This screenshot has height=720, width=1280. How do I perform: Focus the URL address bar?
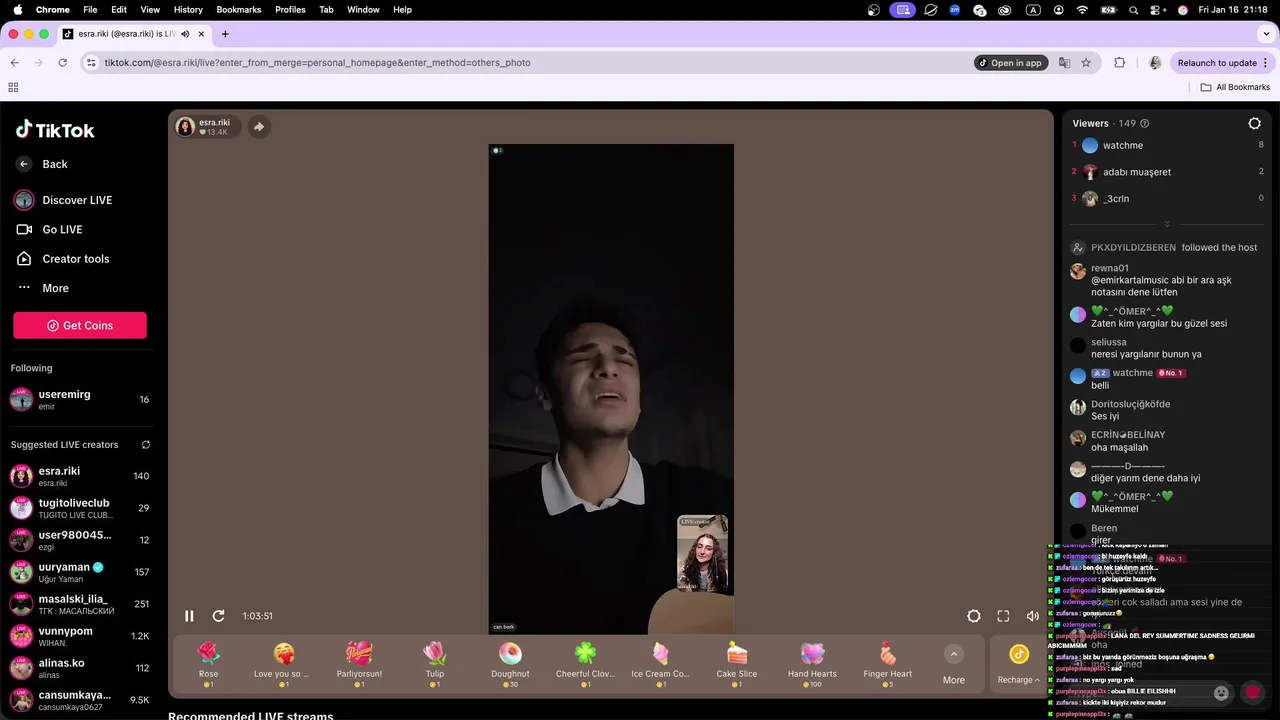click(530, 63)
